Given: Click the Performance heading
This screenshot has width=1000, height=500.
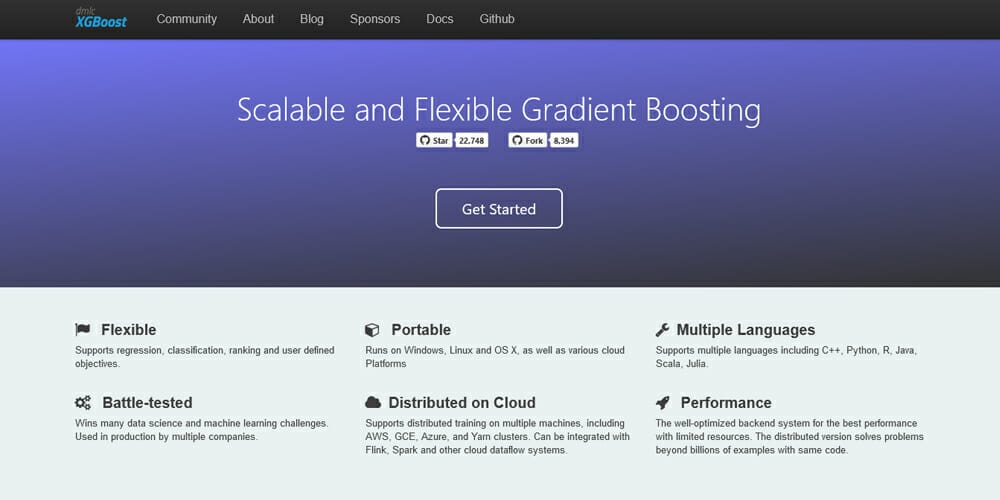Looking at the screenshot, I should (x=726, y=402).
